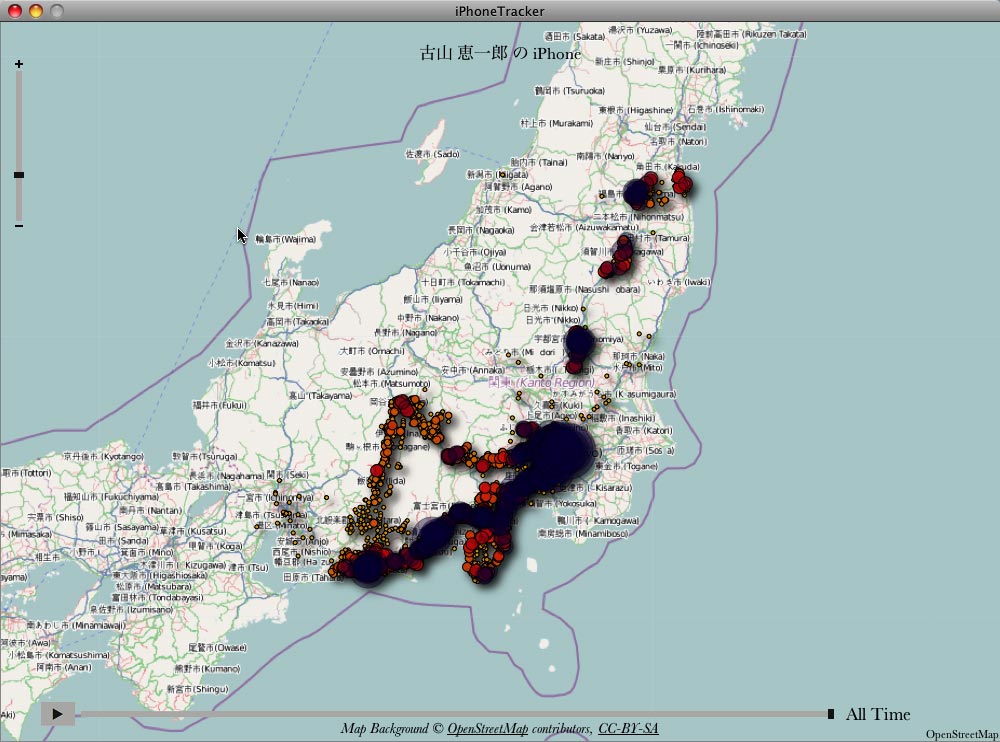Click the "(Aizuwakamatsu)" city label
Viewport: 1000px width, 742px height.
point(607,227)
